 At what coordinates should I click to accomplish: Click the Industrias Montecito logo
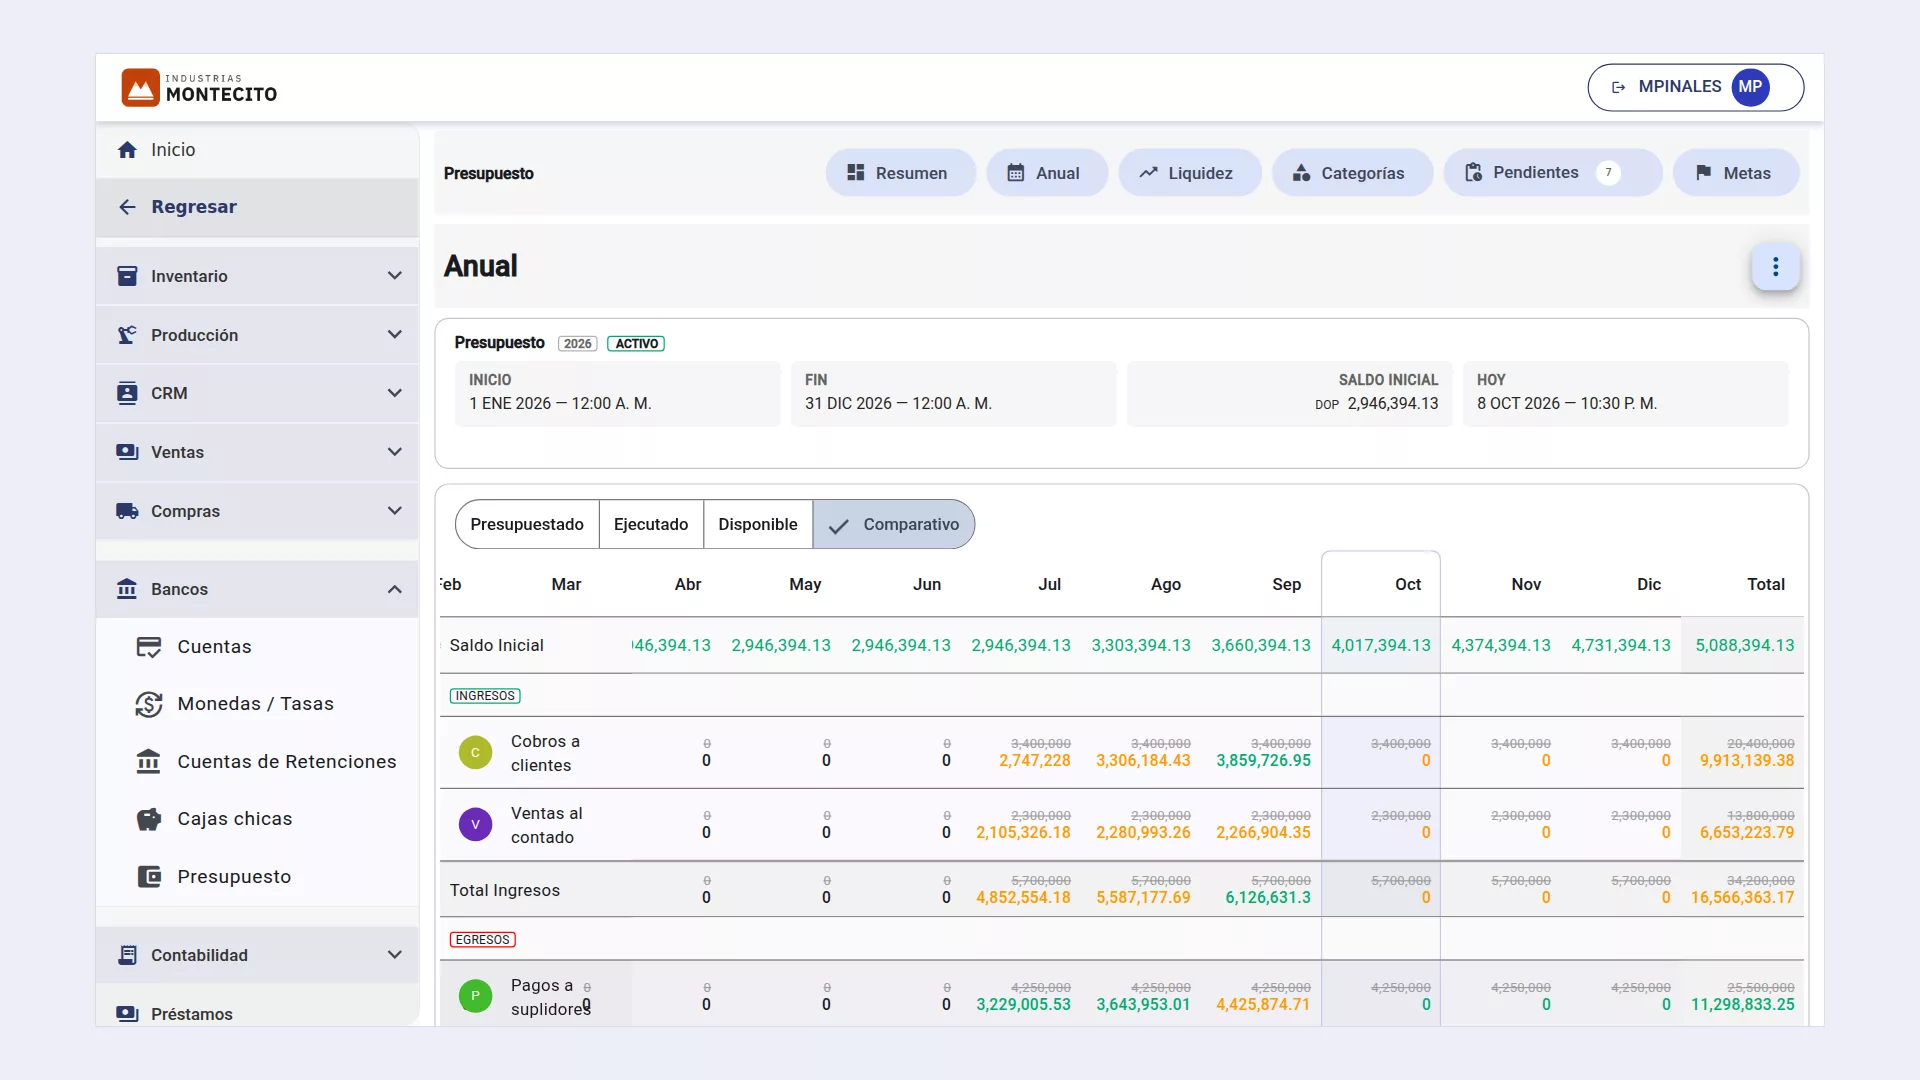[x=199, y=88]
